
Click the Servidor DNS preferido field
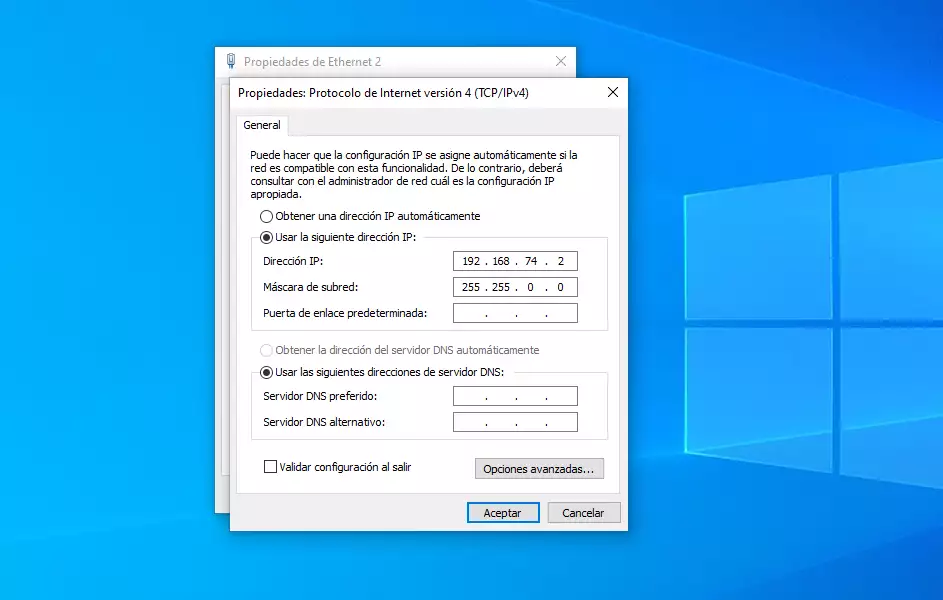[515, 396]
